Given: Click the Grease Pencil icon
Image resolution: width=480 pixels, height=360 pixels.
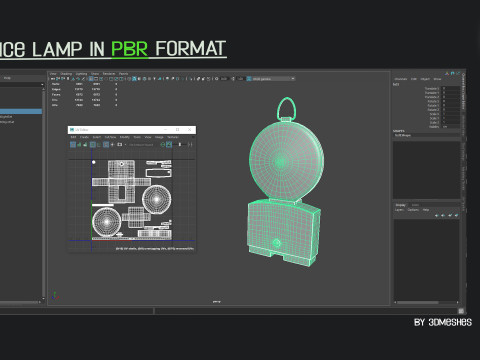Looking at the screenshot, I should pos(83,79).
